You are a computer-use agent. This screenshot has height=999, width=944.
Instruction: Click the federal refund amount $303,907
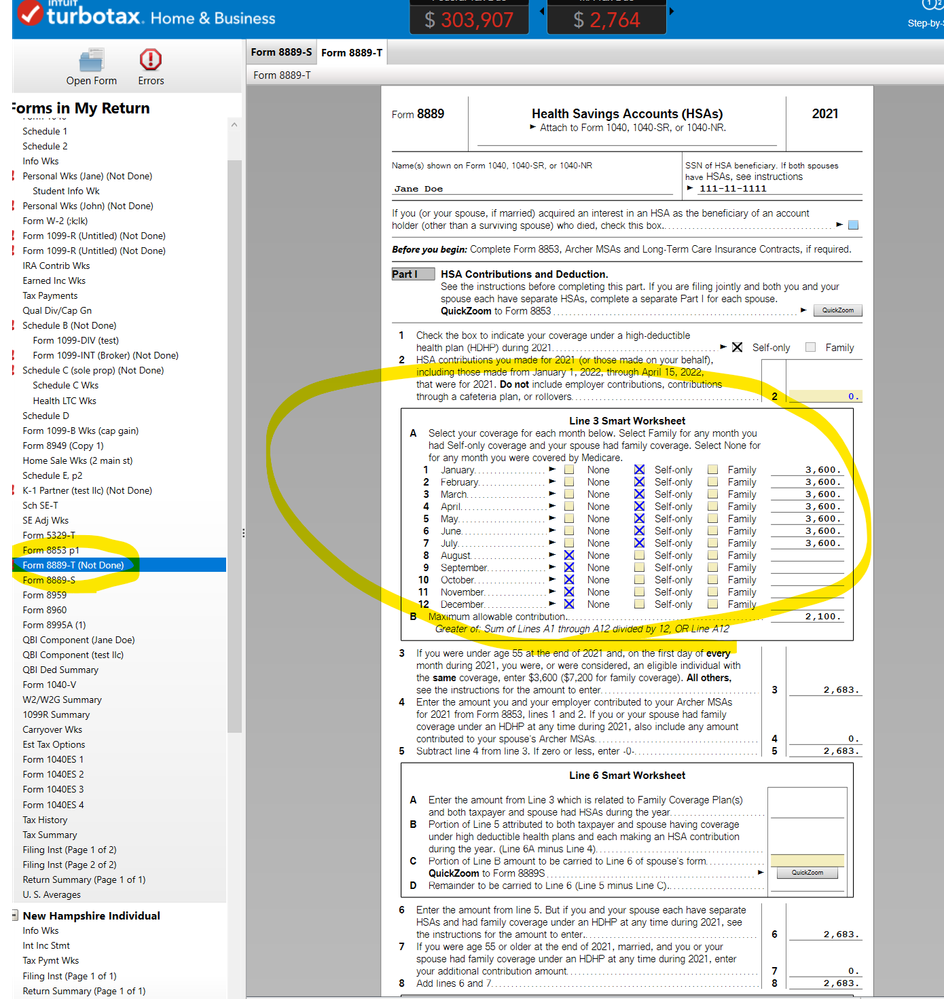pyautogui.click(x=469, y=20)
